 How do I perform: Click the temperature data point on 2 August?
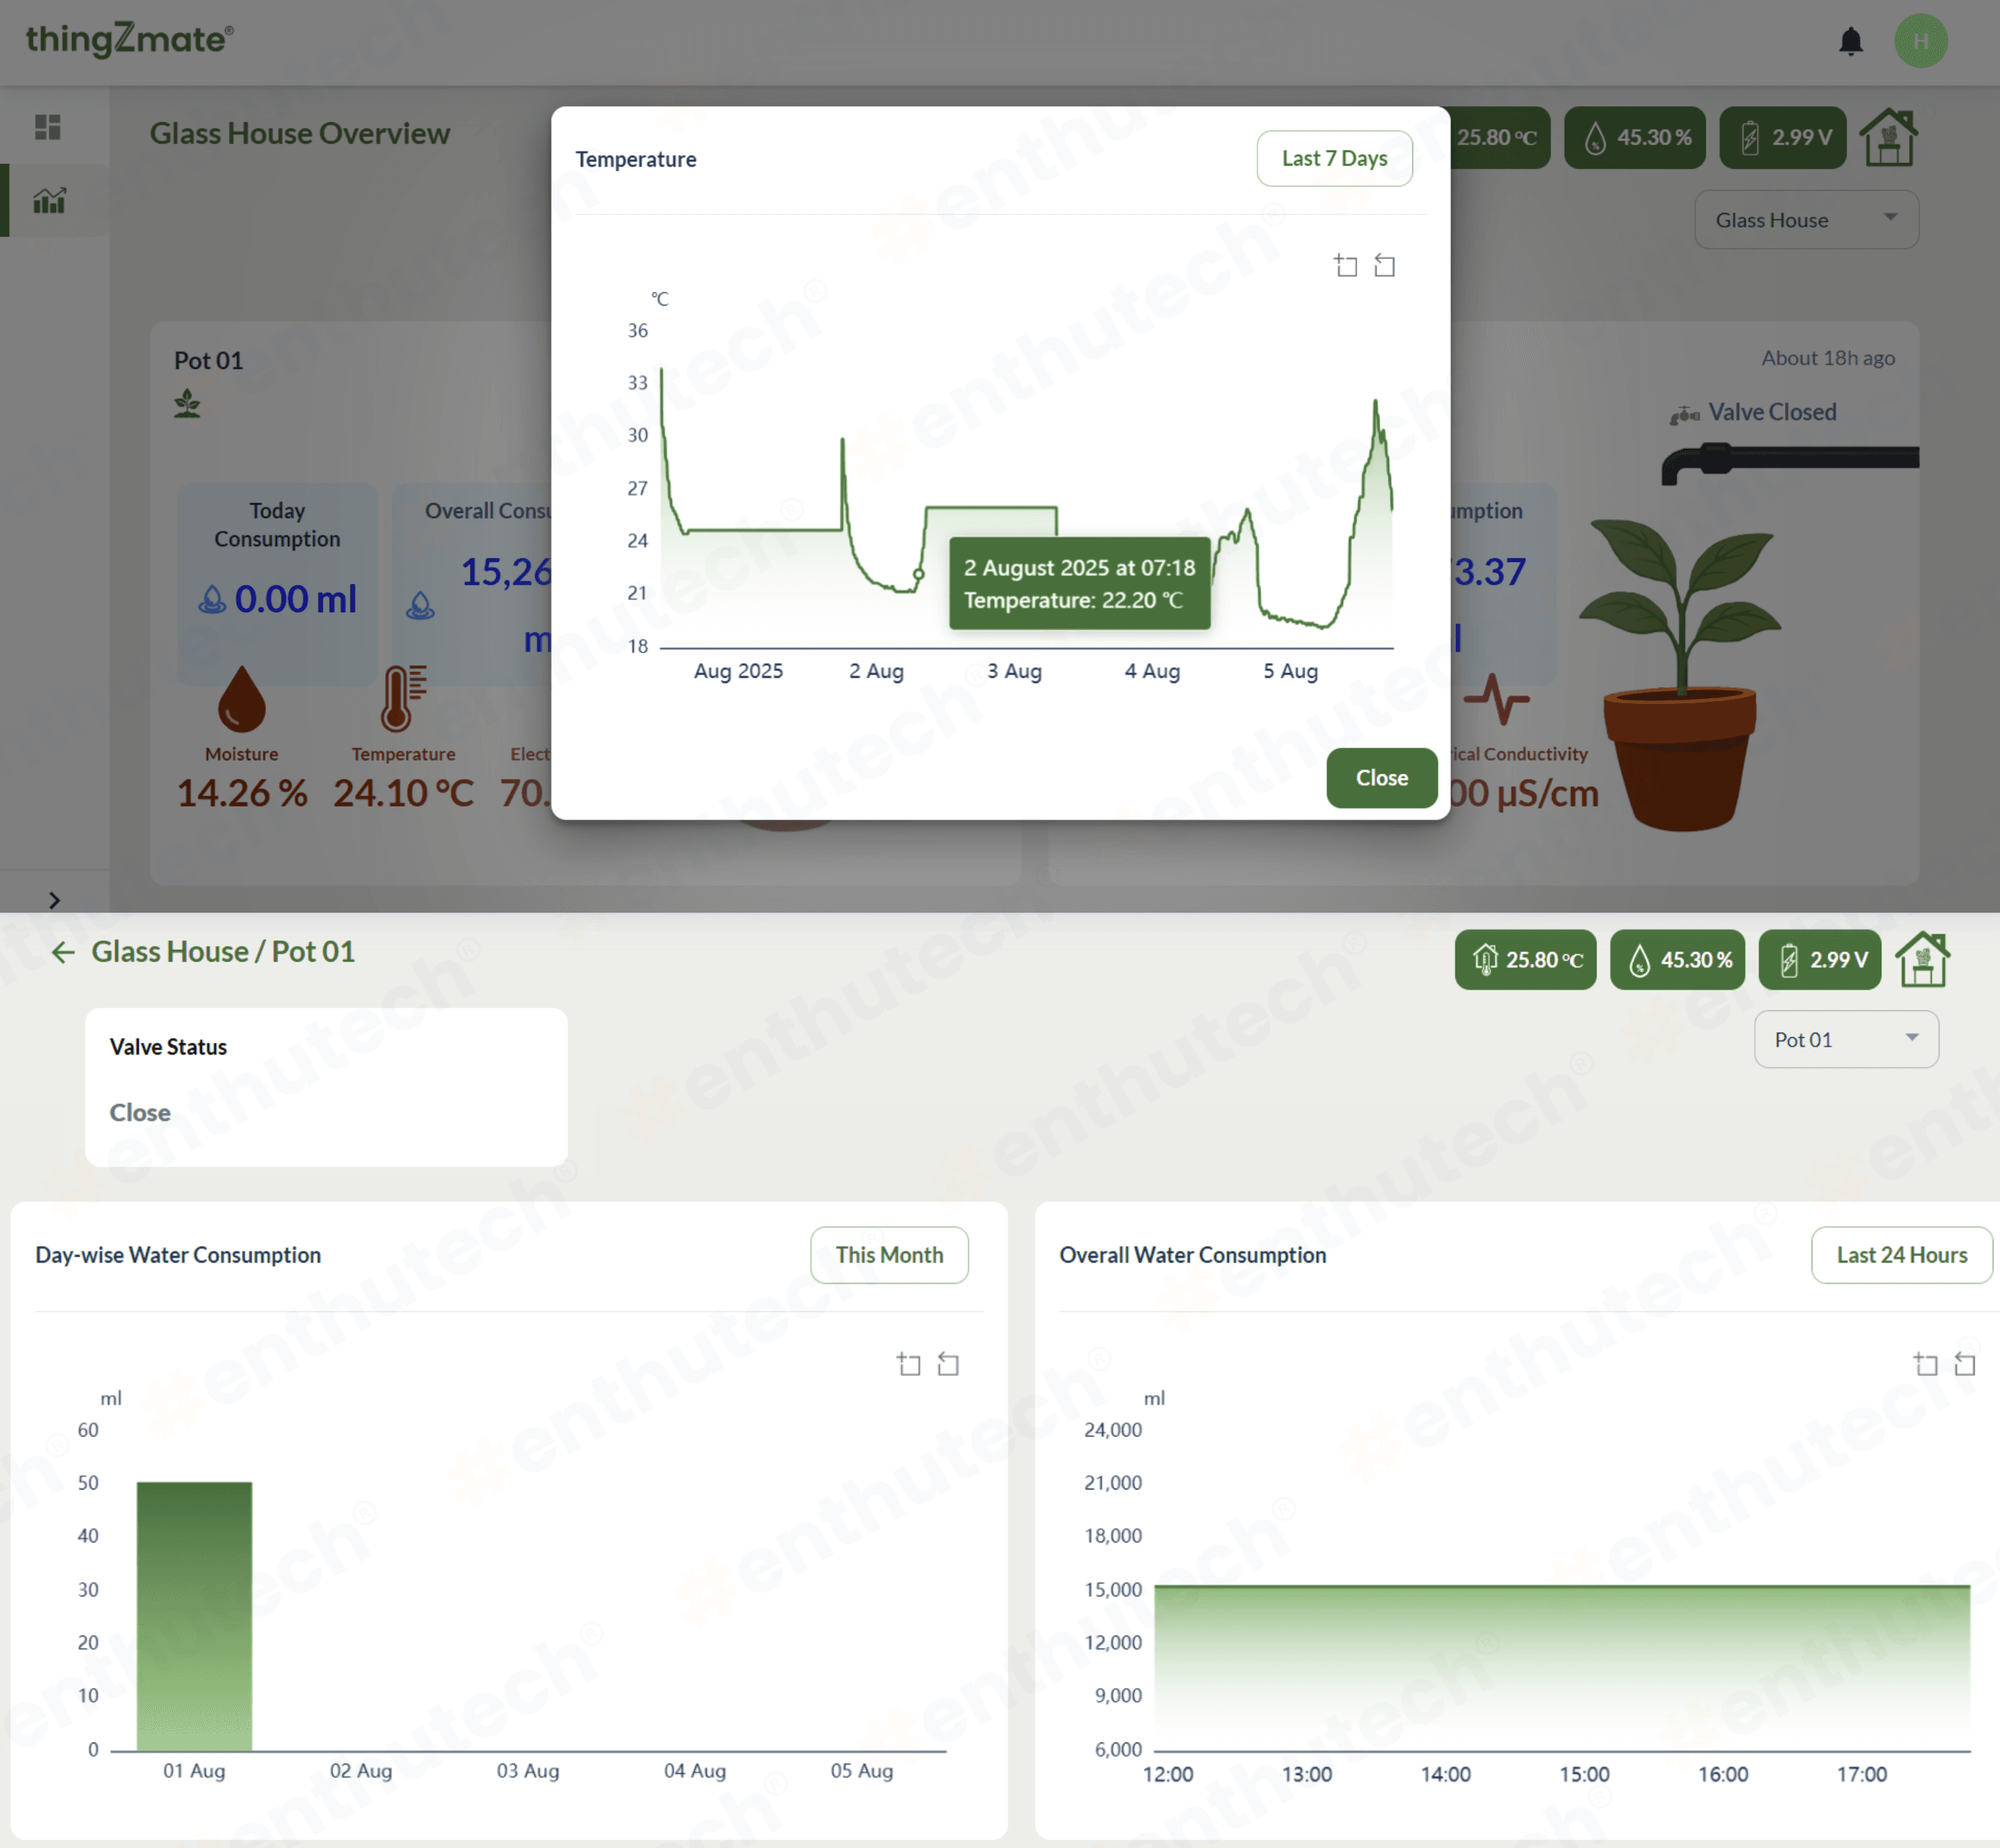[919, 574]
